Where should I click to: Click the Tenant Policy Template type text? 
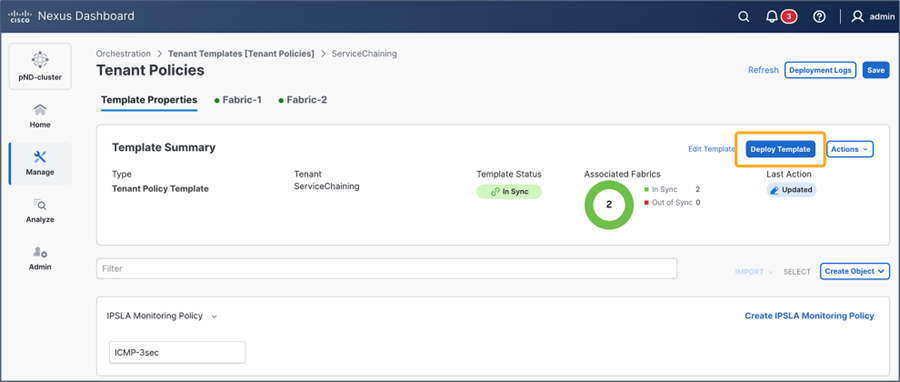(160, 189)
